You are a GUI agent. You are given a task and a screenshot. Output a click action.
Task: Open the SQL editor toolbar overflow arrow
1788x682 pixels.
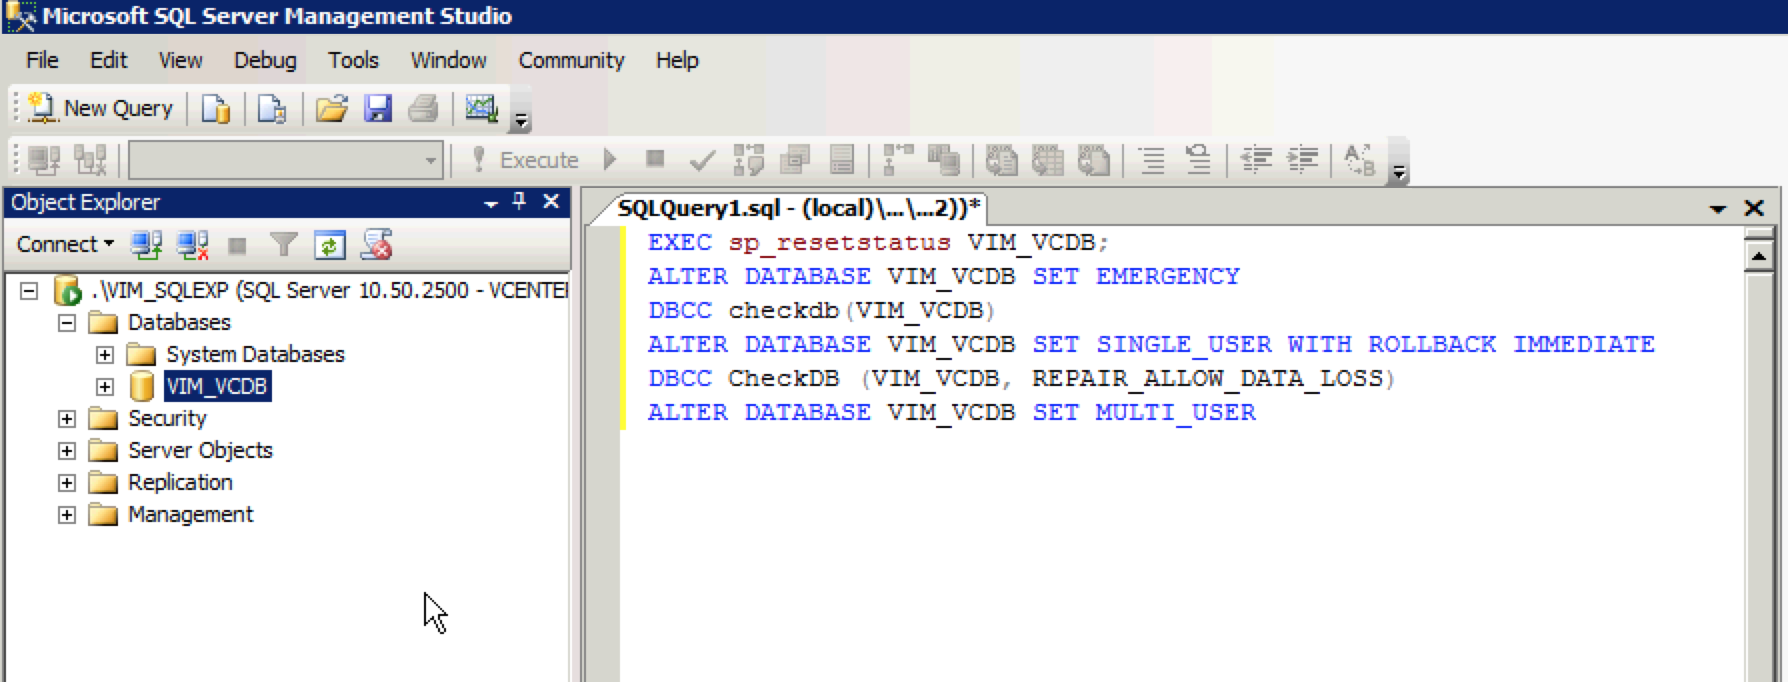[1399, 172]
